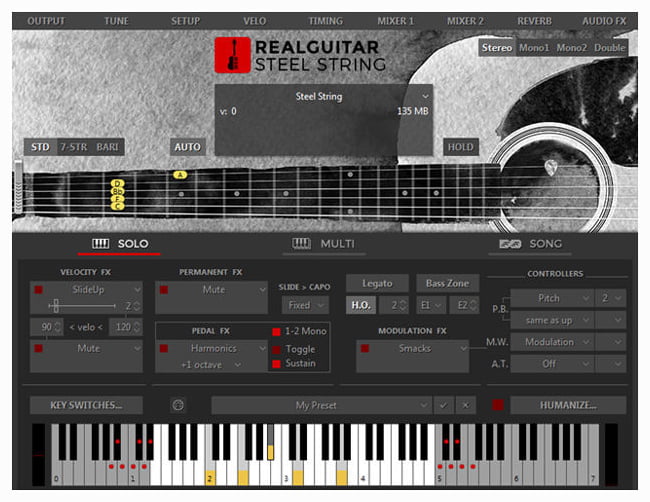Image resolution: width=650 pixels, height=502 pixels.
Task: Click the HOLD button
Action: coord(461,147)
